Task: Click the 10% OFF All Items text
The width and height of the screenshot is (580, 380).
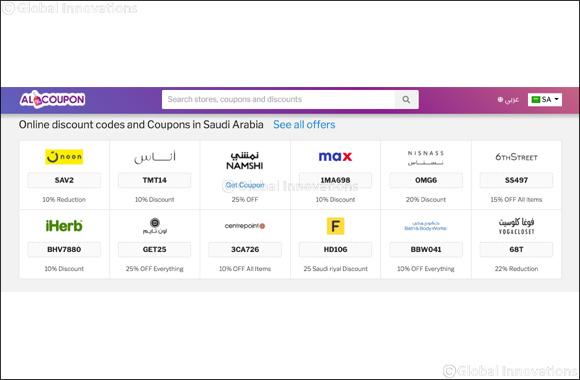Action: [245, 269]
